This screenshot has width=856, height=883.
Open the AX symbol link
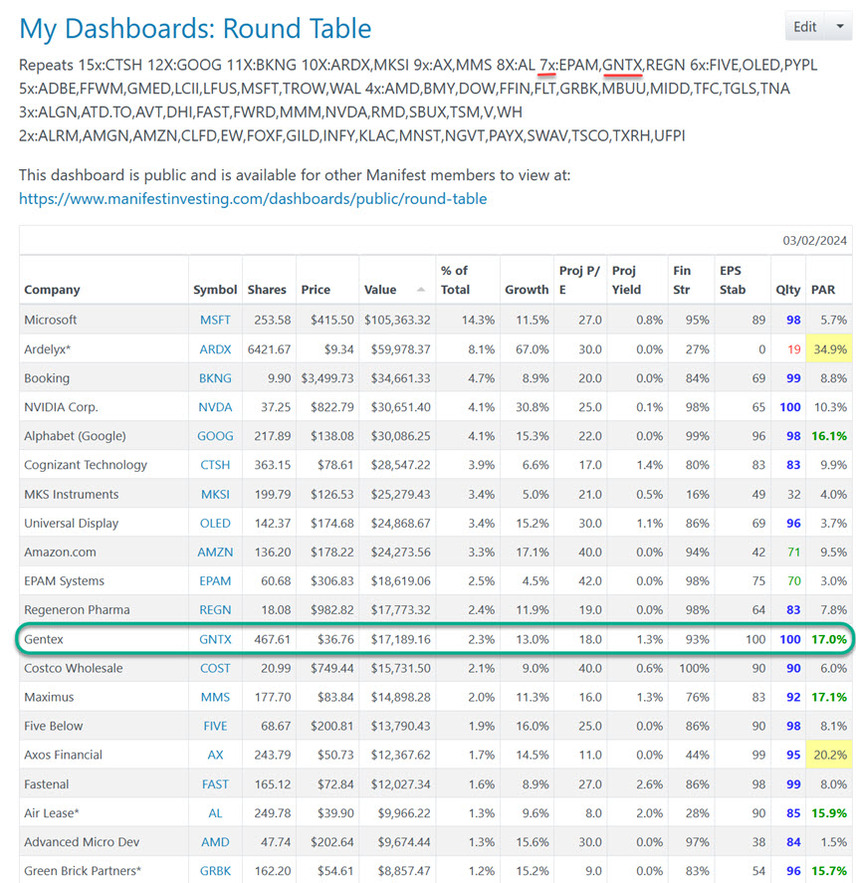[x=215, y=755]
